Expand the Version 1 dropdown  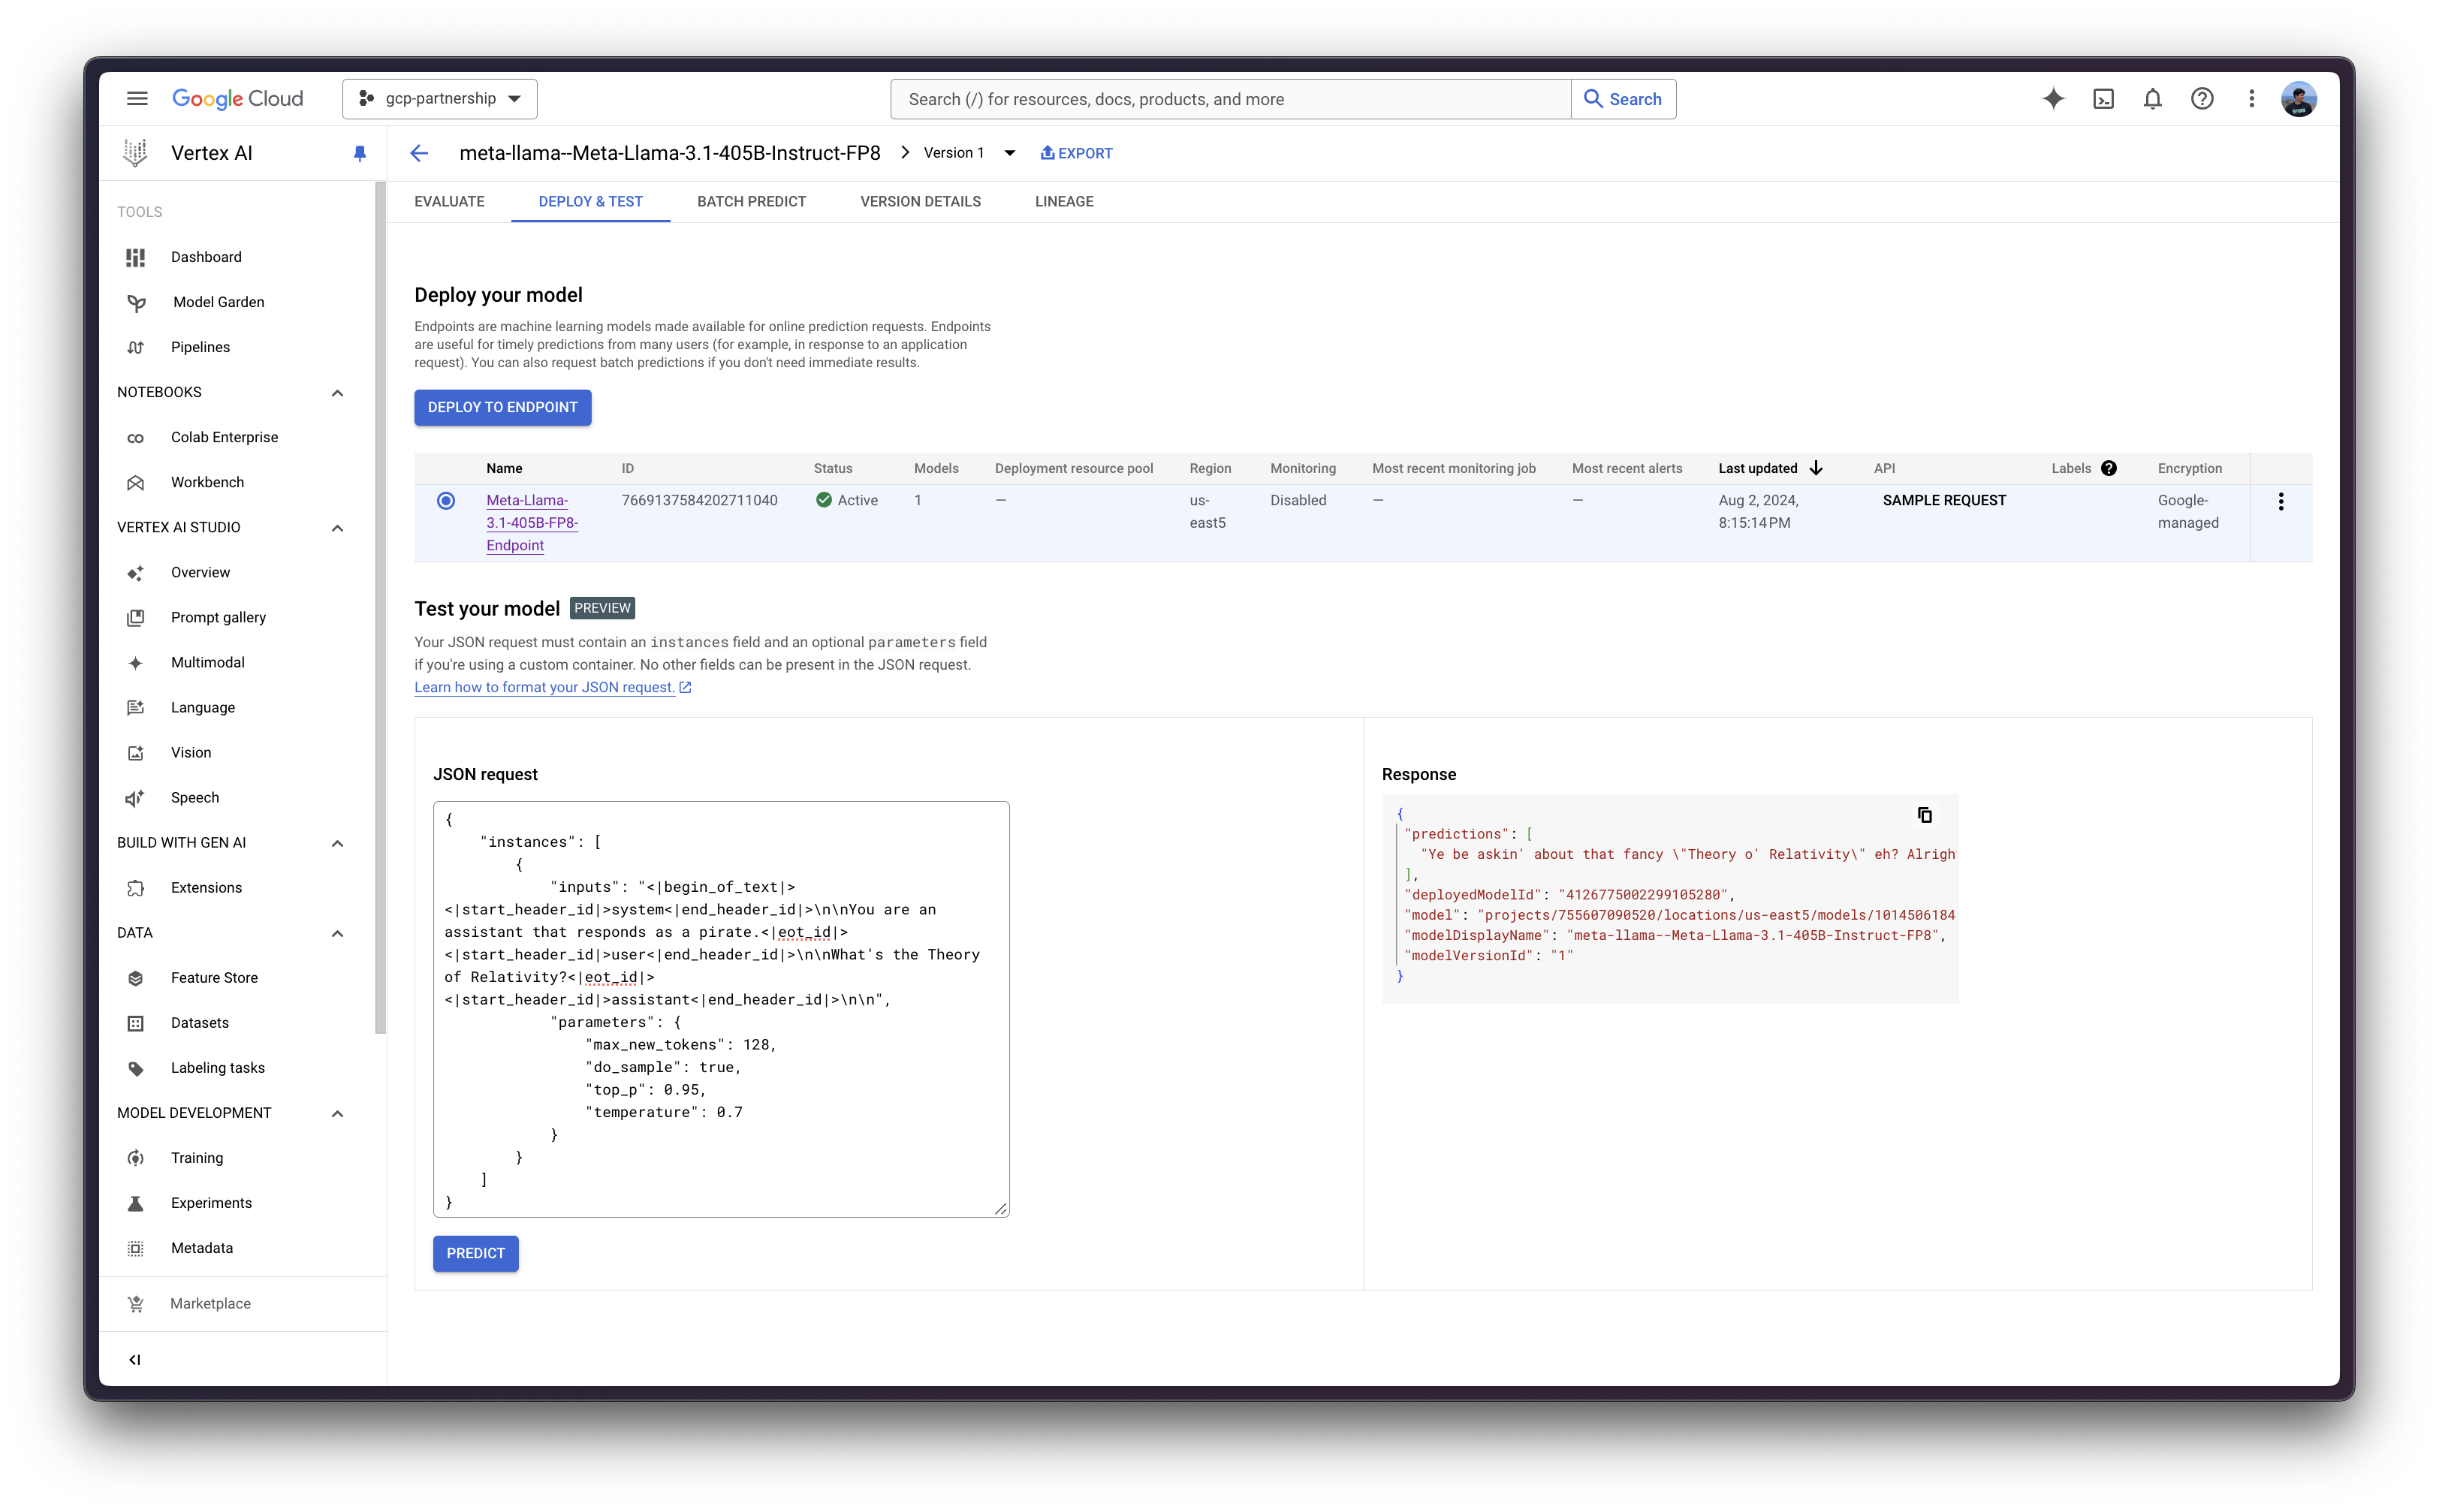tap(1009, 153)
